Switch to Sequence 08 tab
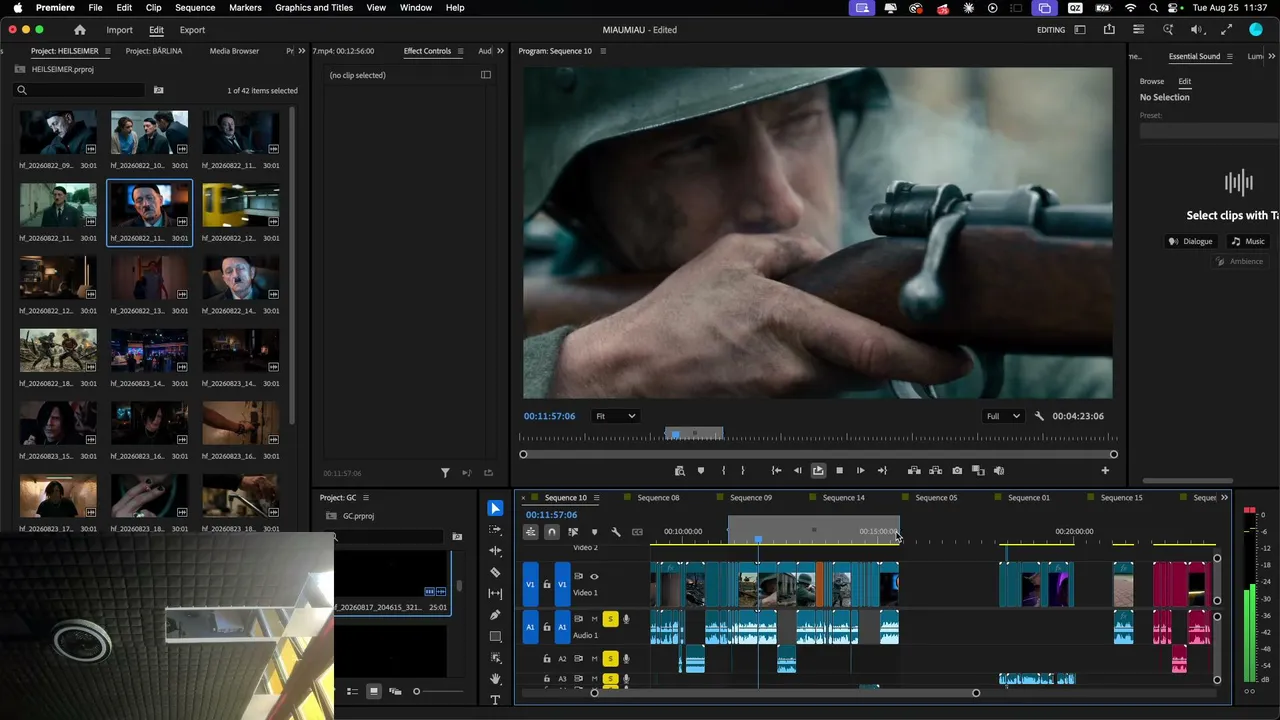 coord(658,498)
